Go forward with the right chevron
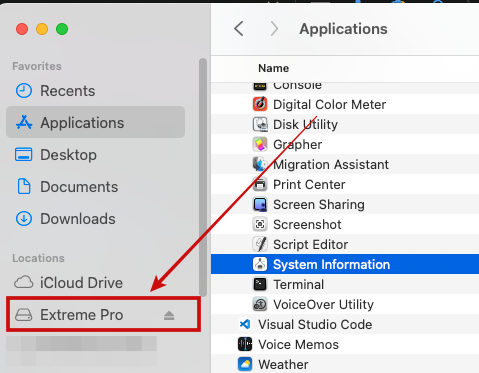The image size is (479, 373). 274,29
